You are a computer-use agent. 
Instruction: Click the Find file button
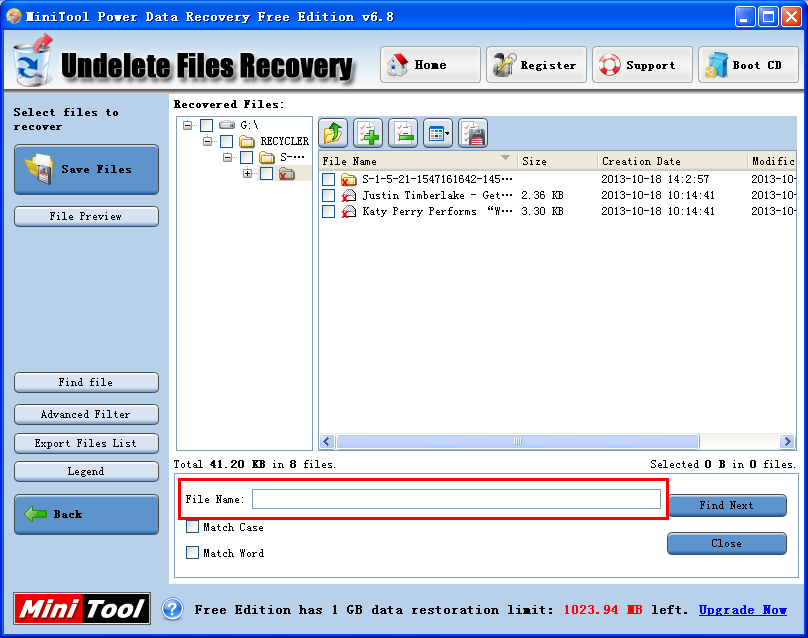pyautogui.click(x=87, y=382)
